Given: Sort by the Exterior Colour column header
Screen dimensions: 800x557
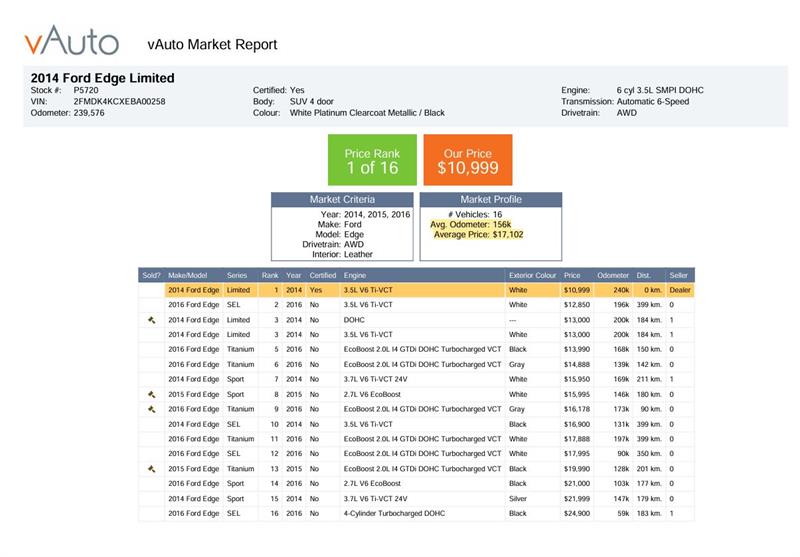Looking at the screenshot, I should [x=532, y=275].
